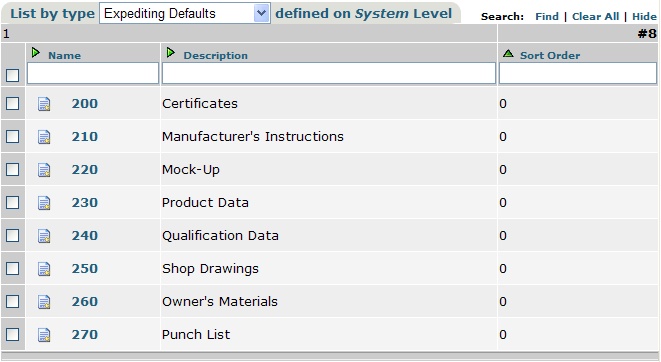Open item 210 link
The image size is (661, 362).
click(x=85, y=137)
